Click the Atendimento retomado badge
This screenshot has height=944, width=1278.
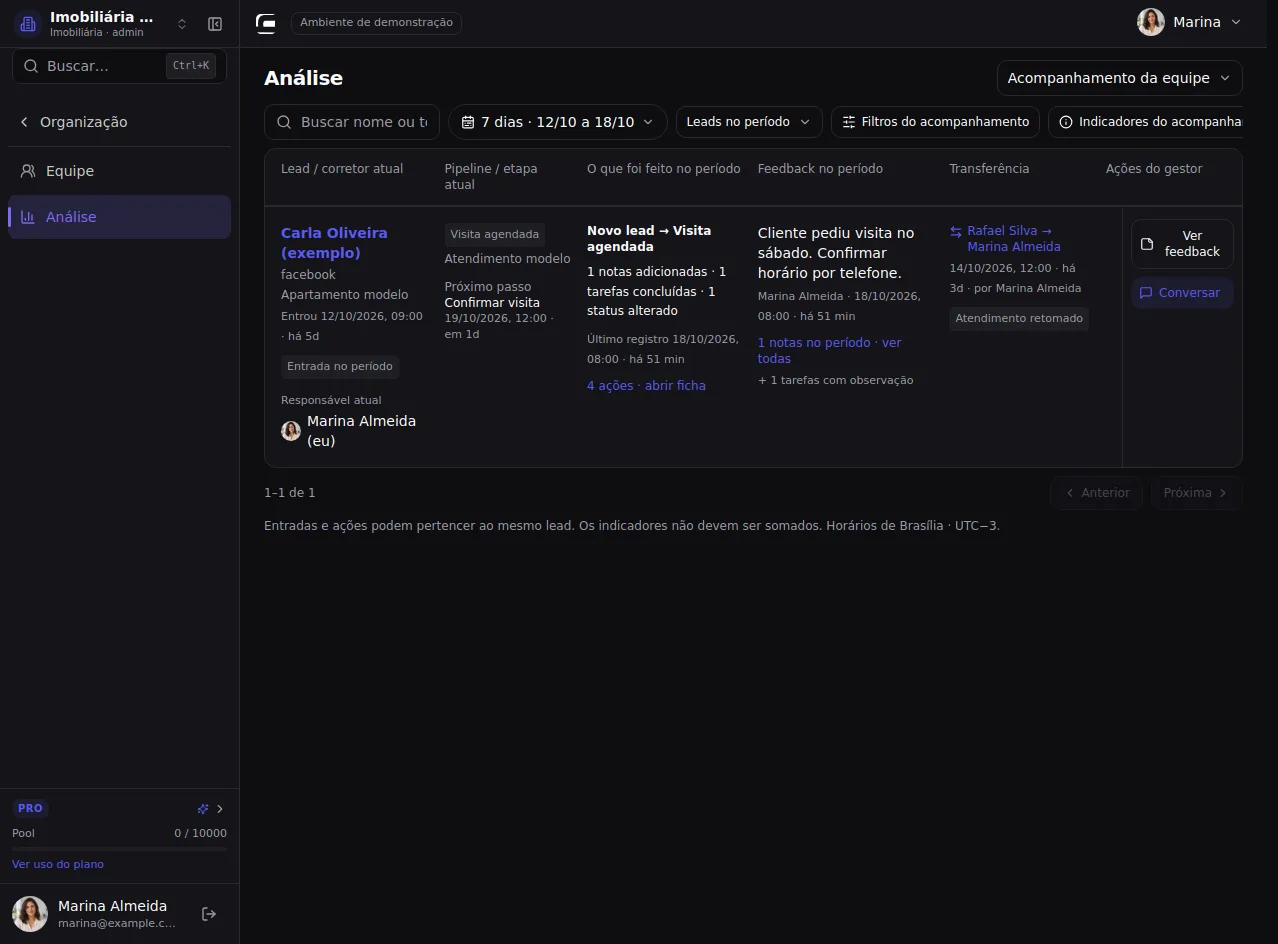[x=1019, y=319]
